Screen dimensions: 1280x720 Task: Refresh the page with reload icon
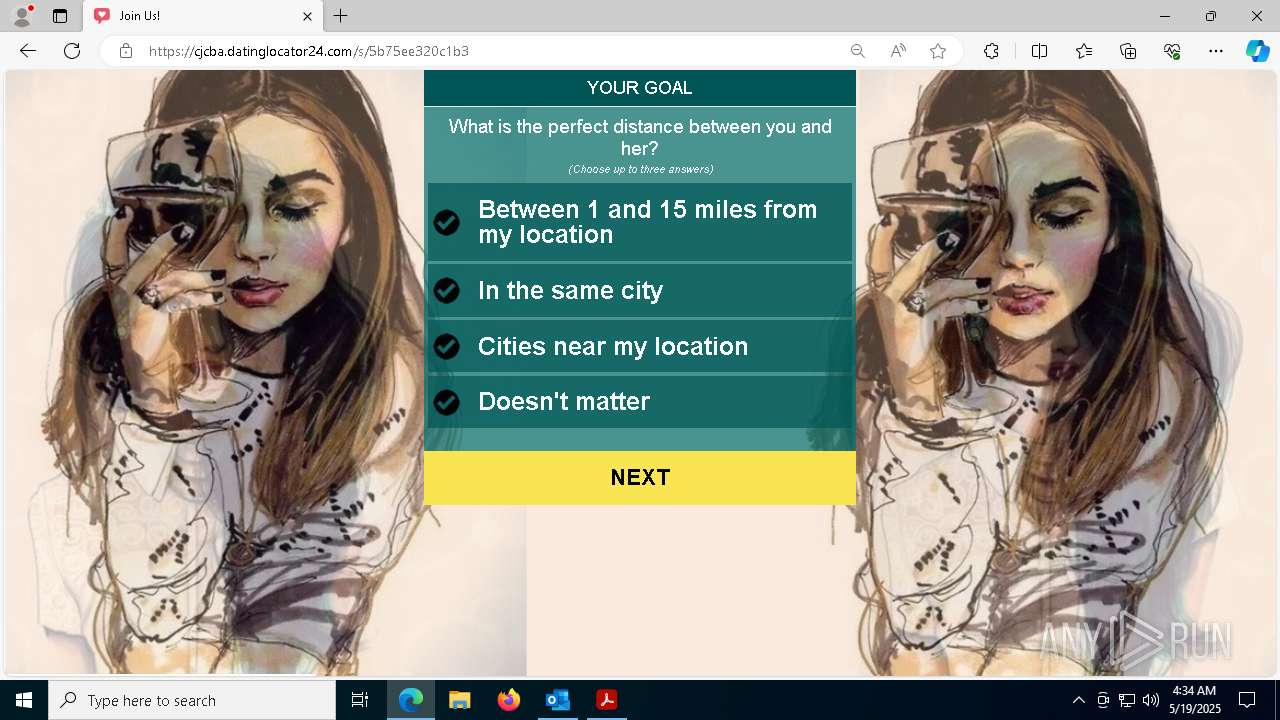coord(72,51)
